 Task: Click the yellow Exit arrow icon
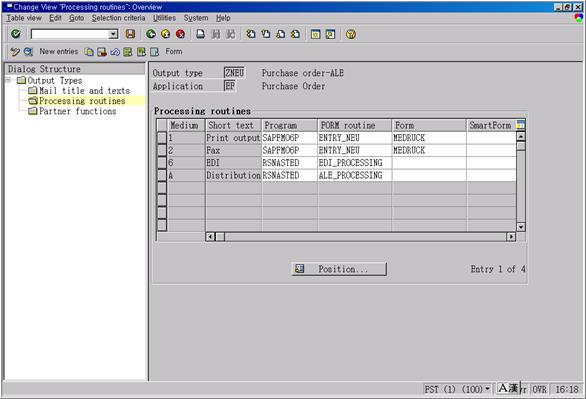click(x=166, y=34)
